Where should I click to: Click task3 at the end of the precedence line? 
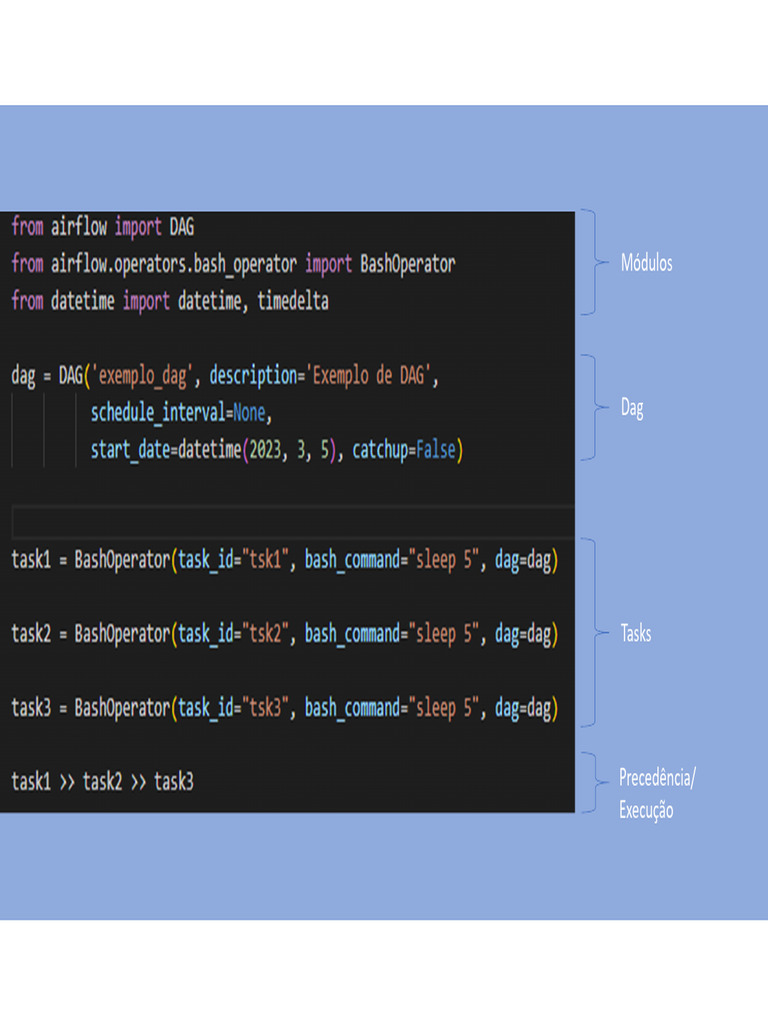(x=173, y=782)
